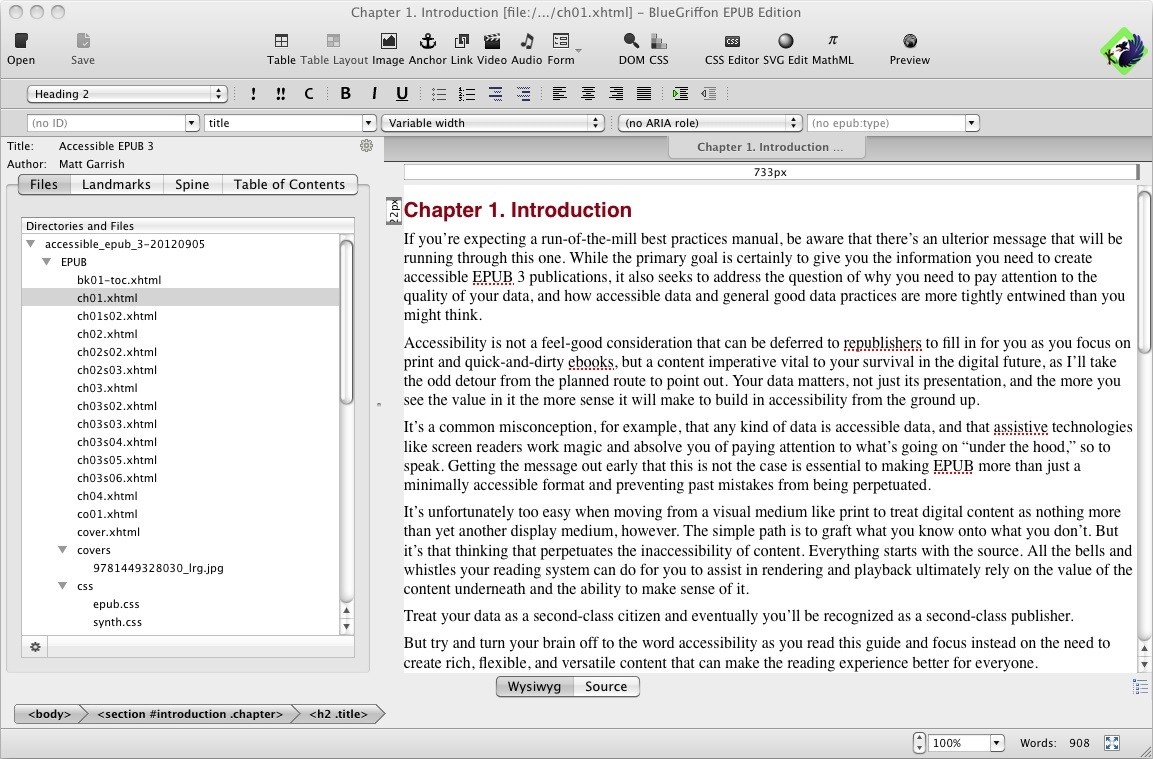Viewport: 1153px width, 759px height.
Task: Open the Variable width font dropdown
Action: (x=493, y=123)
